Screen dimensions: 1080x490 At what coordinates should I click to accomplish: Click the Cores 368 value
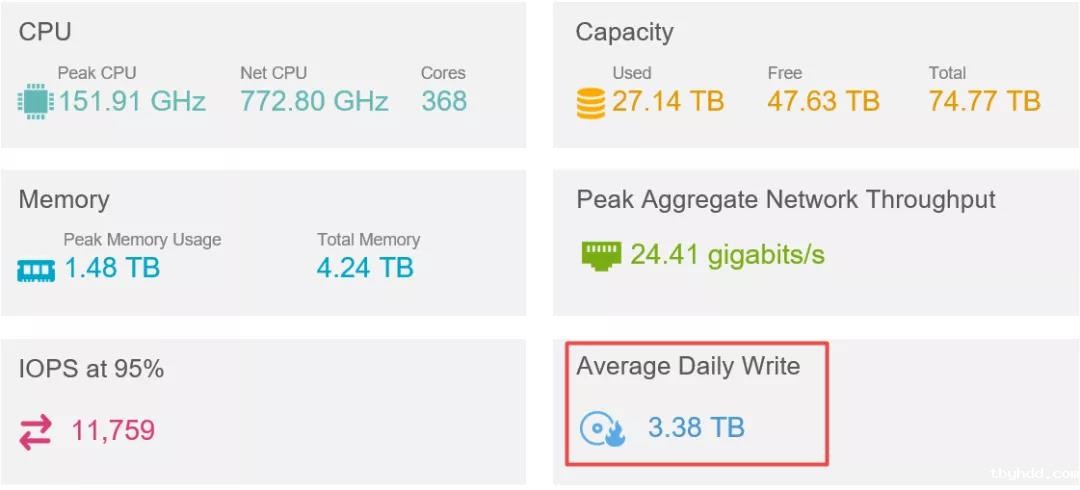point(444,101)
